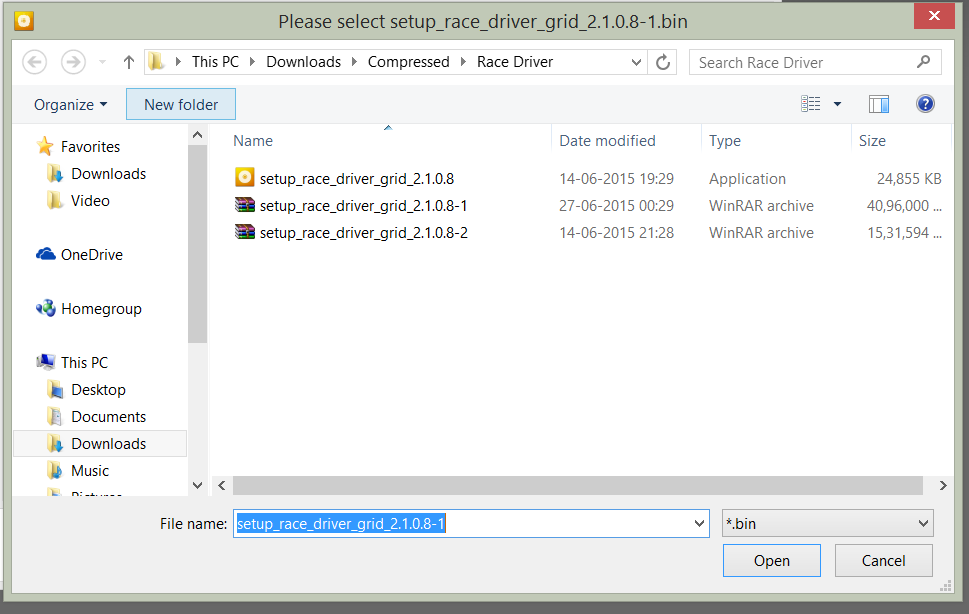This screenshot has height=614, width=969.
Task: Open recent locations dropdown arrow
Action: [103, 62]
